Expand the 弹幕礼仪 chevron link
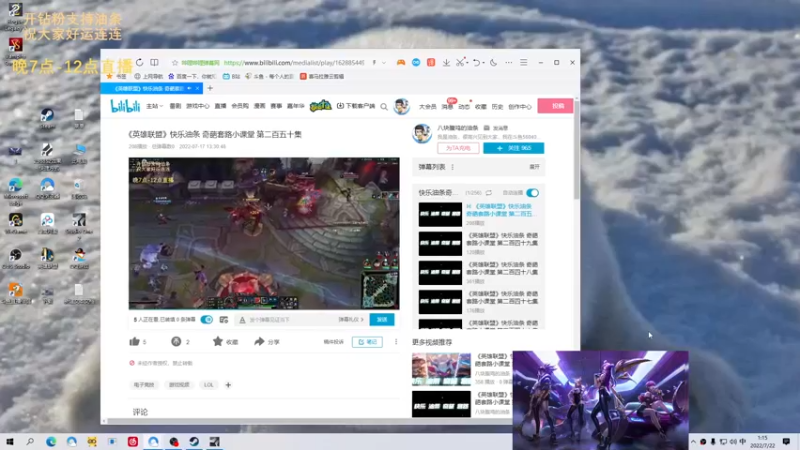Screen dimensions: 800x450 [351, 319]
